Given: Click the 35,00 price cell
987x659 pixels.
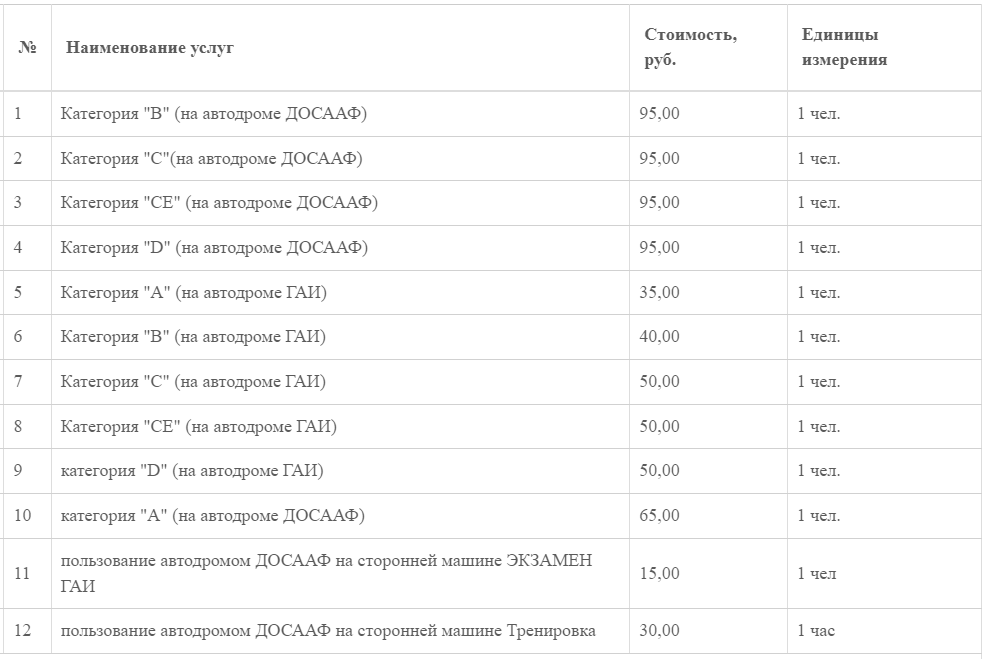Looking at the screenshot, I should [660, 293].
